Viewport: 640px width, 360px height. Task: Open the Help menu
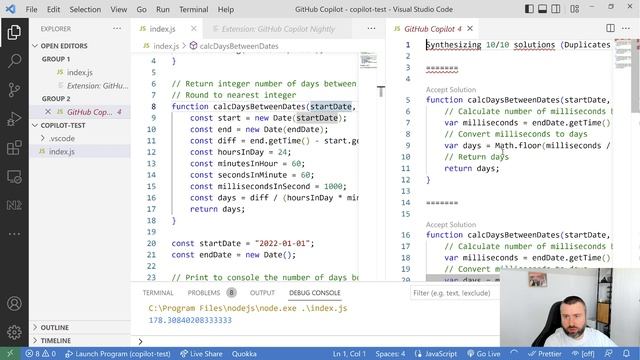(226, 9)
